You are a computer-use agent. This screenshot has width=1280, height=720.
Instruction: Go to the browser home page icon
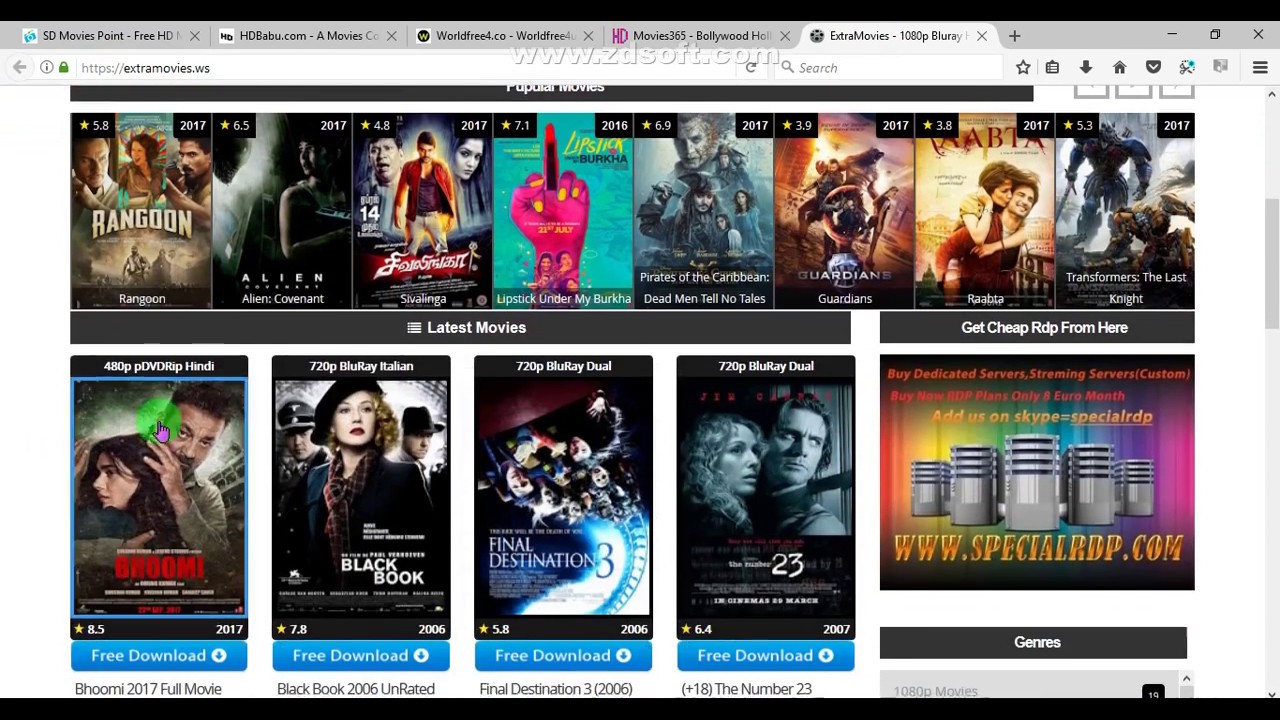tap(1119, 67)
